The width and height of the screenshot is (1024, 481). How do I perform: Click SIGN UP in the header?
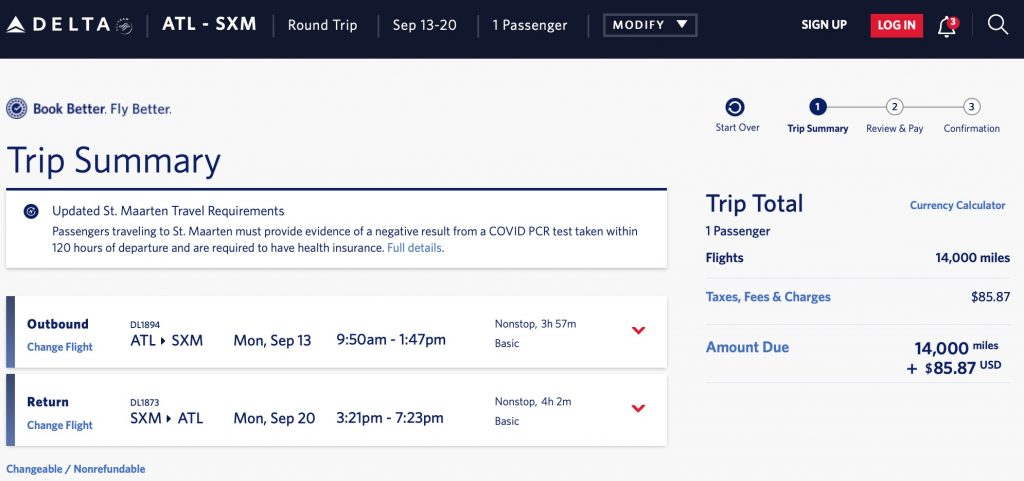[x=824, y=25]
